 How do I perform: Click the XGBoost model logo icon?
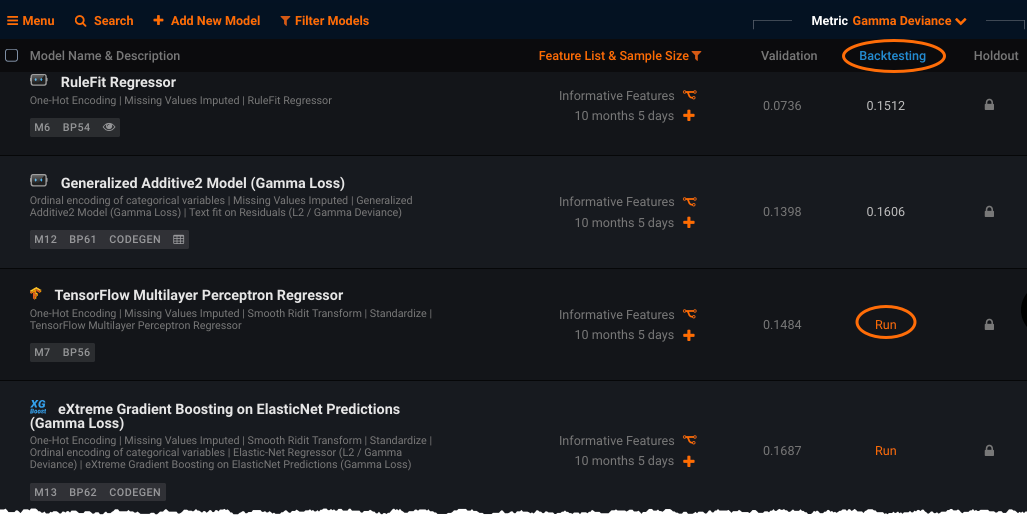coord(38,407)
